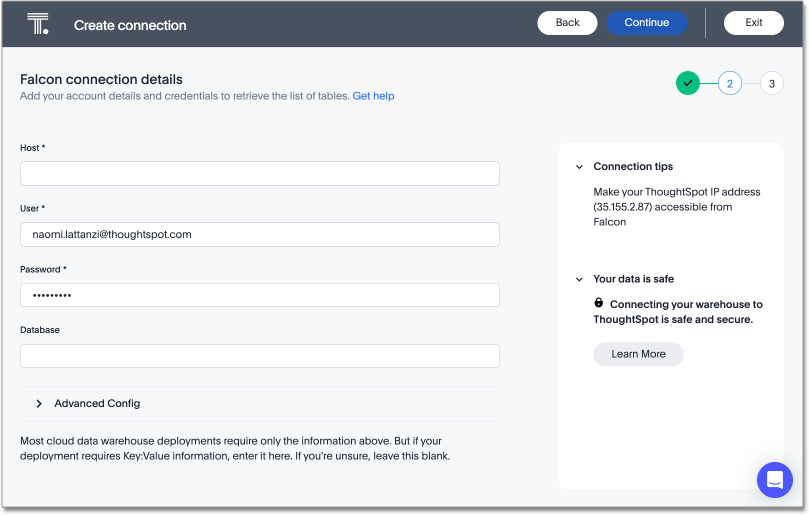Collapse Your data is safe section

click(579, 280)
